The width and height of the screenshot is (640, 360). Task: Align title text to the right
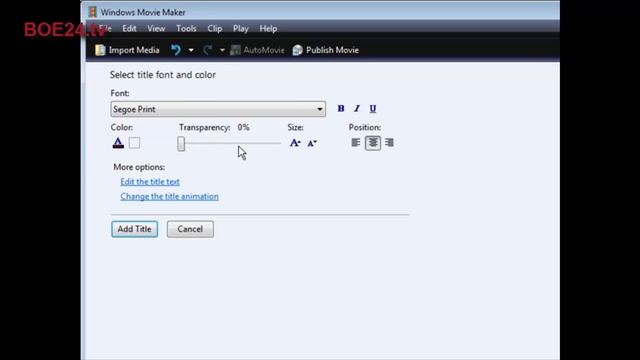389,142
